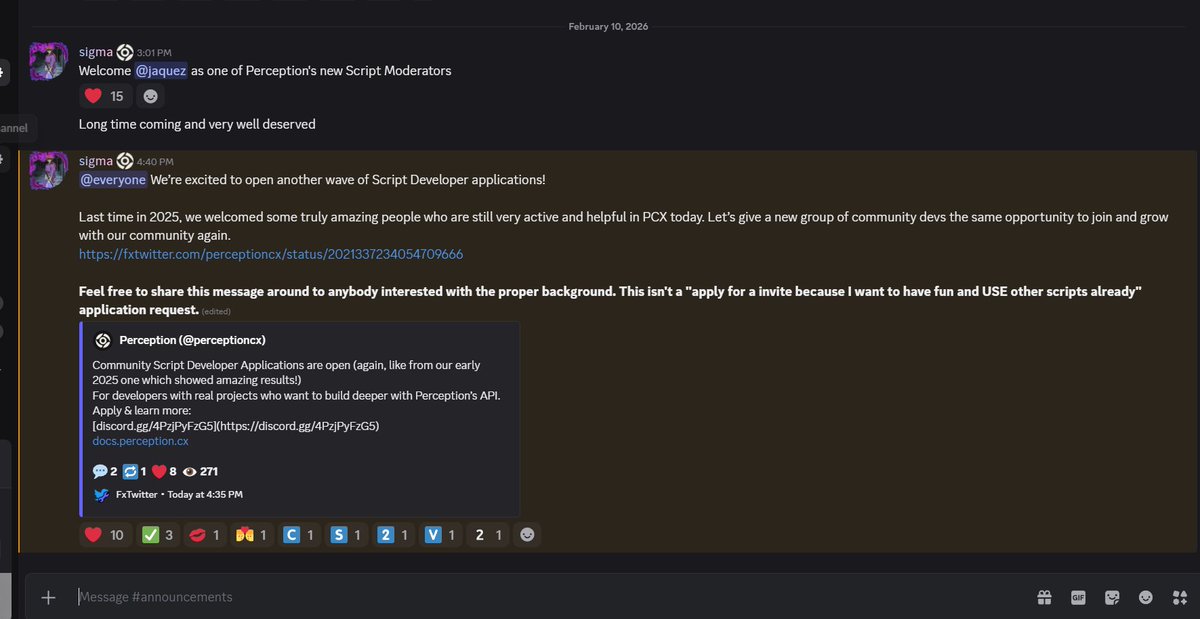Click the replies speech bubble icon in embed
This screenshot has height=619, width=1200.
(x=100, y=471)
